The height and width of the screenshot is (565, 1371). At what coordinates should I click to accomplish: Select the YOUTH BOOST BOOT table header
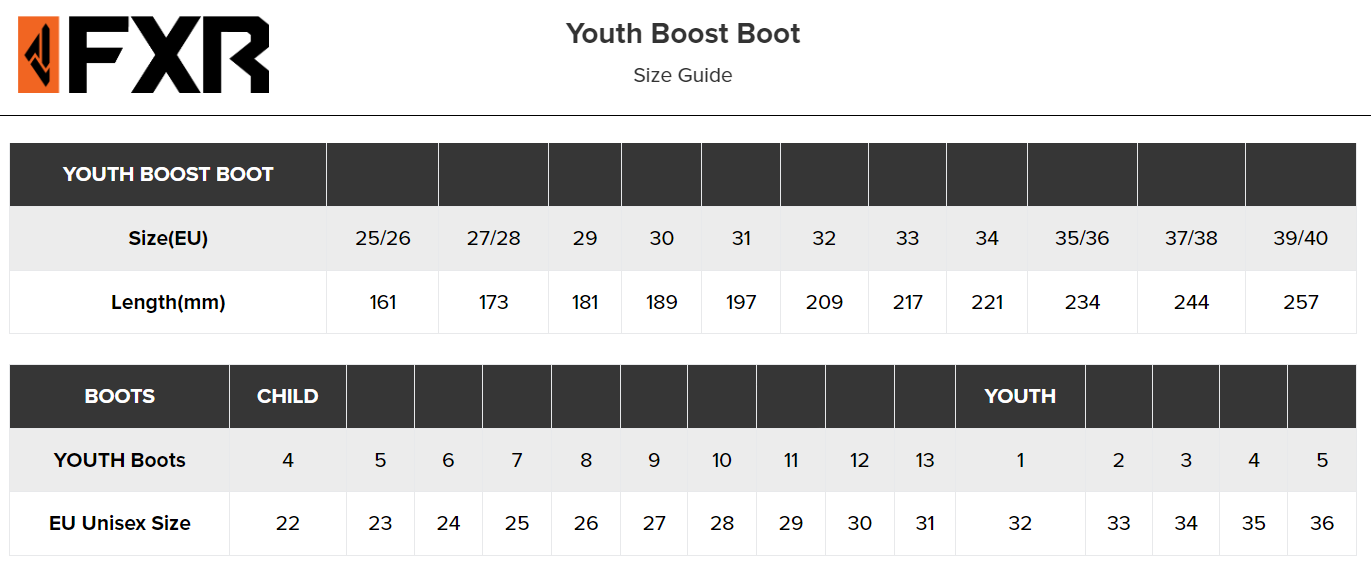[x=168, y=174]
